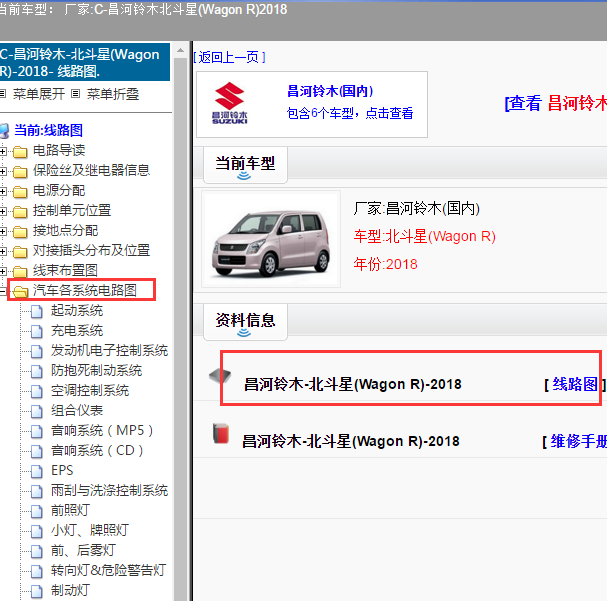Click the 厂家:昌河铃木(国内) text
The height and width of the screenshot is (601, 607).
417,208
